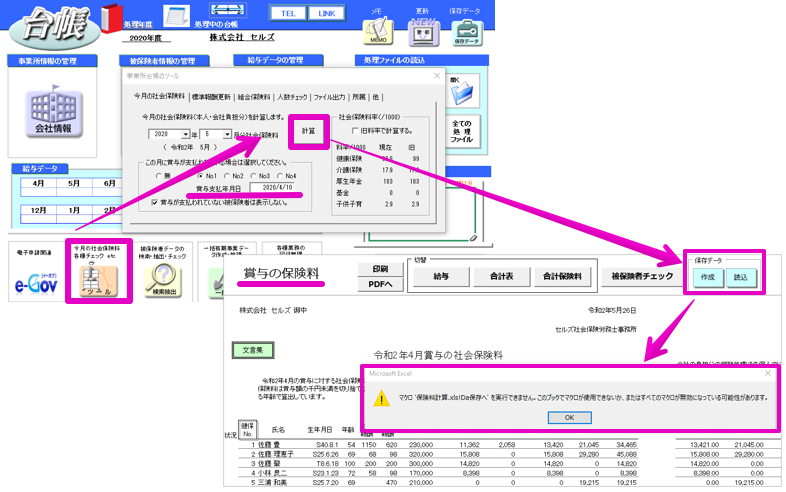Open the 検索抽出 magnifier icon
The image size is (786, 492).
(163, 281)
